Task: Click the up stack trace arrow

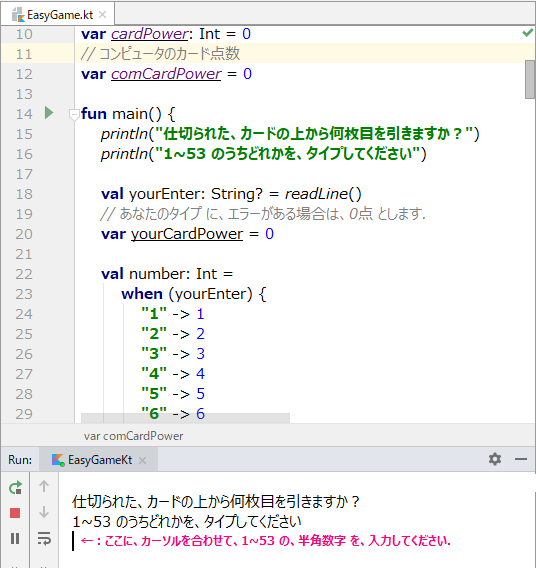Action: [x=44, y=486]
